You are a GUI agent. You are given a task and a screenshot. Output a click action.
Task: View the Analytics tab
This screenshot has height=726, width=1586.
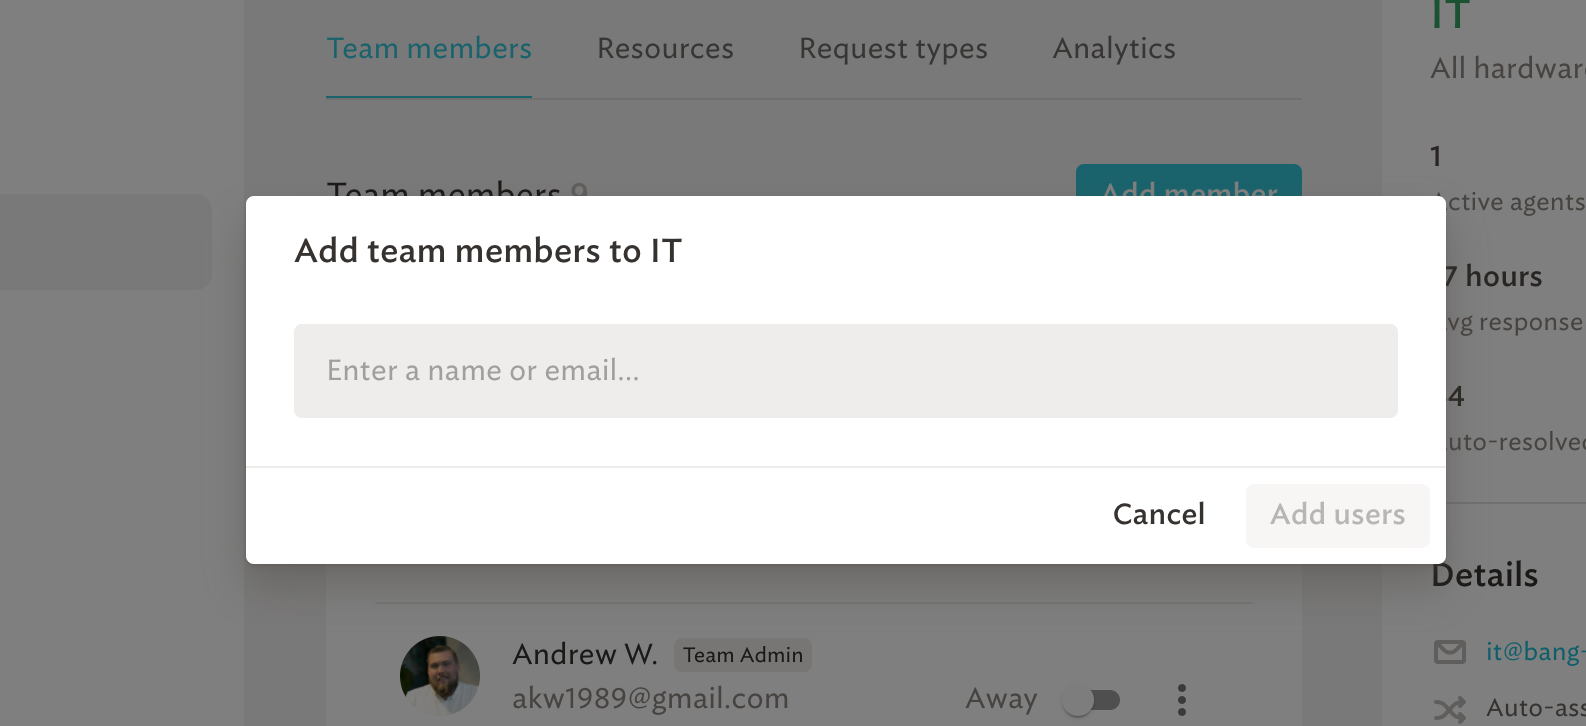coord(1114,48)
